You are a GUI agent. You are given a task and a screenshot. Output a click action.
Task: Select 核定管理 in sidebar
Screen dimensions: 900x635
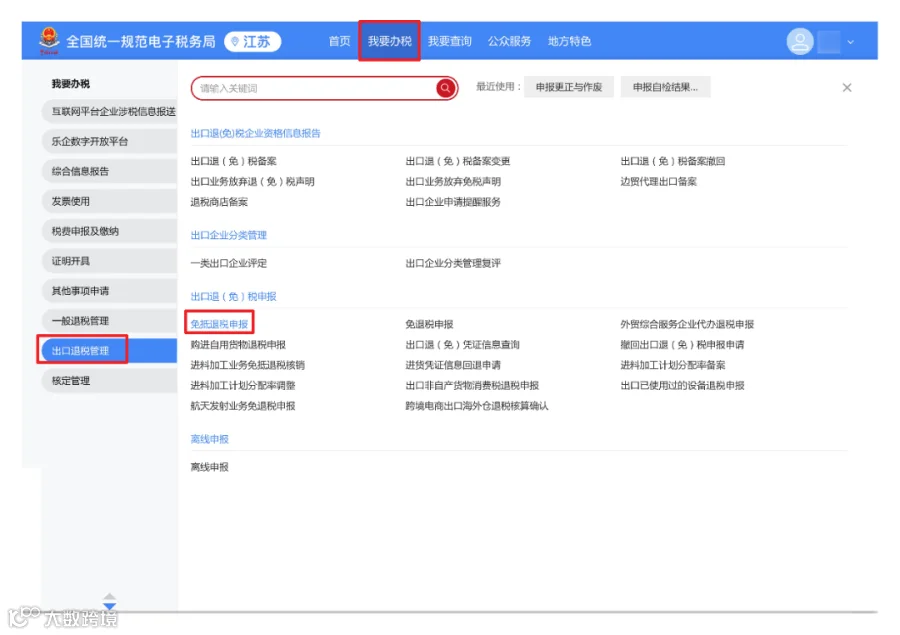(110, 380)
